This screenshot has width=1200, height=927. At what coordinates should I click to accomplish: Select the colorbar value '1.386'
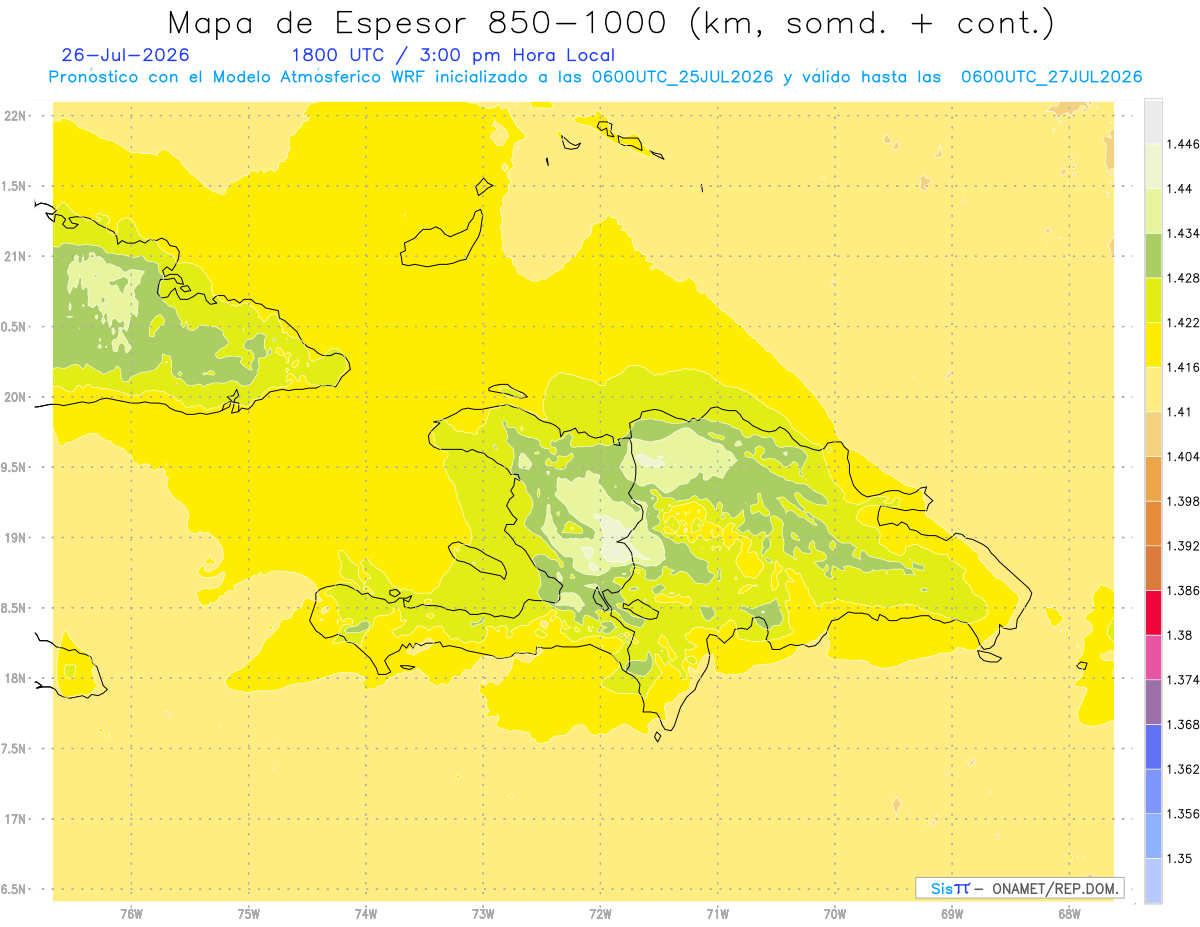tap(1183, 590)
